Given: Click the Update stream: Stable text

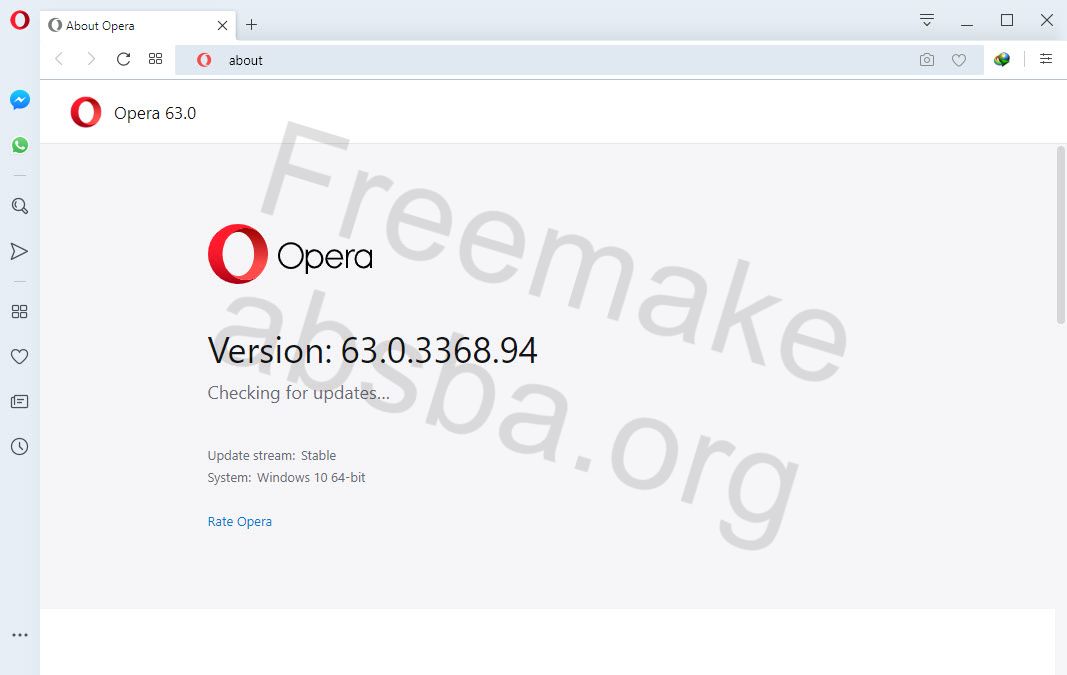Looking at the screenshot, I should pos(272,455).
